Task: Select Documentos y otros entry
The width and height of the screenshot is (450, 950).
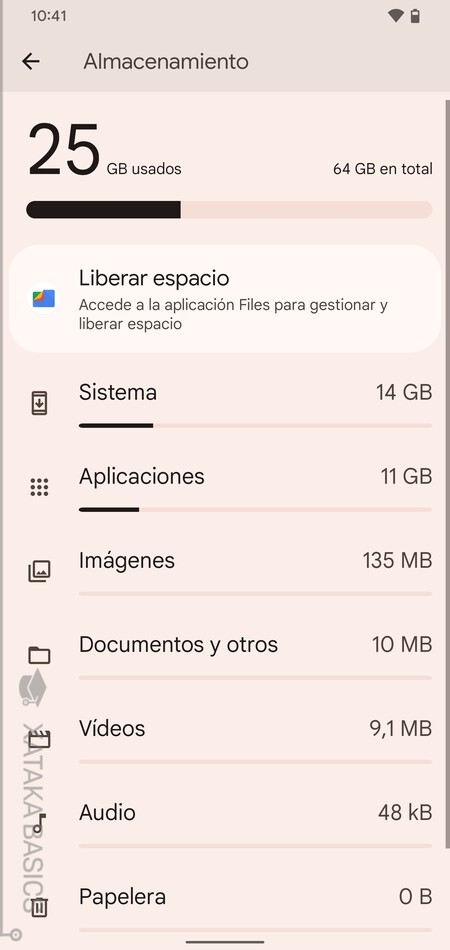Action: [225, 655]
